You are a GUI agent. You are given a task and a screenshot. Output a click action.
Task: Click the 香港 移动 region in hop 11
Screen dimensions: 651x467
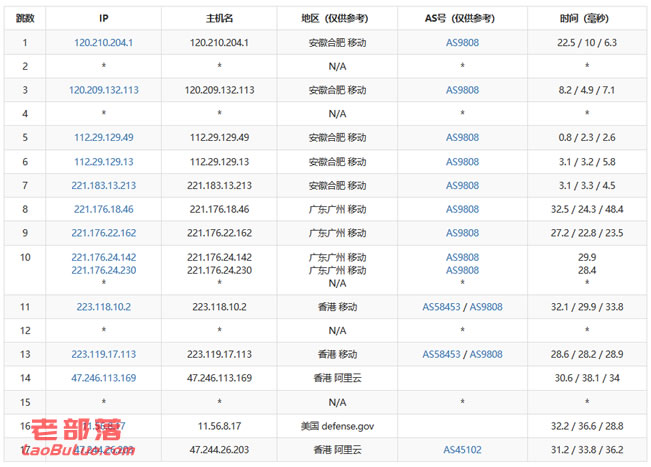(x=337, y=307)
